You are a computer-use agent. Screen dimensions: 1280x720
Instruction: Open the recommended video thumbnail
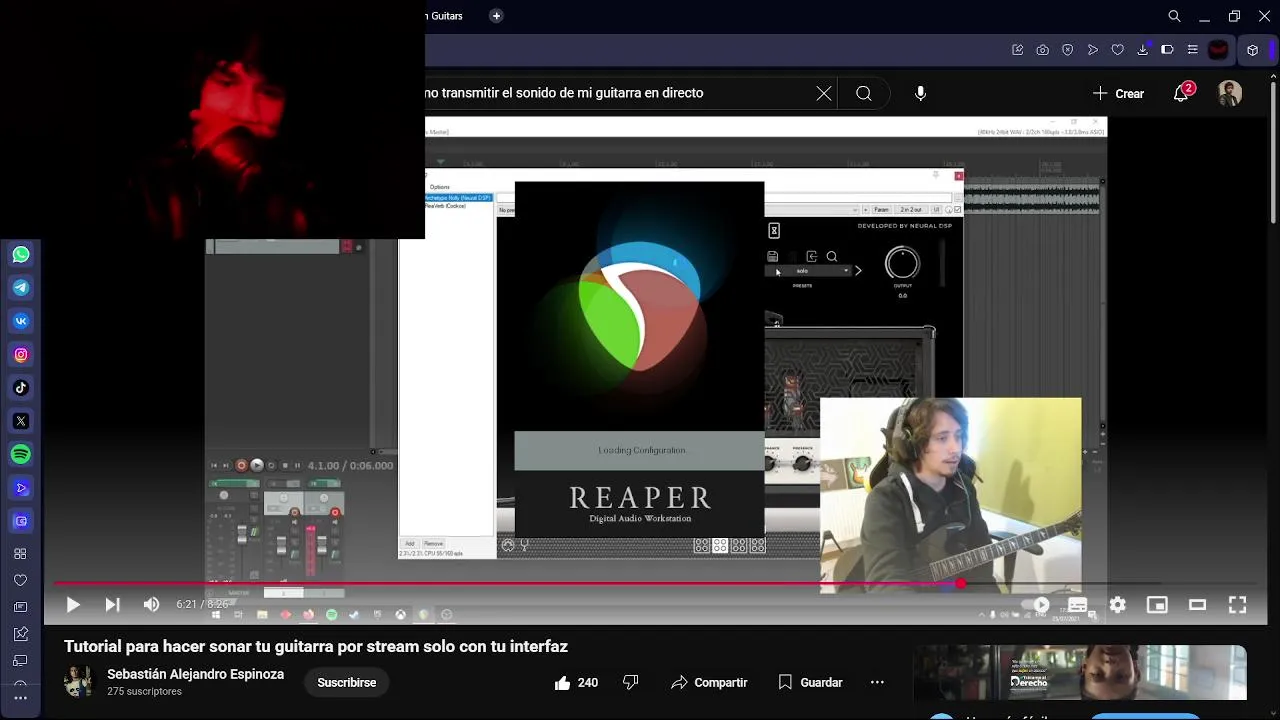point(1082,672)
